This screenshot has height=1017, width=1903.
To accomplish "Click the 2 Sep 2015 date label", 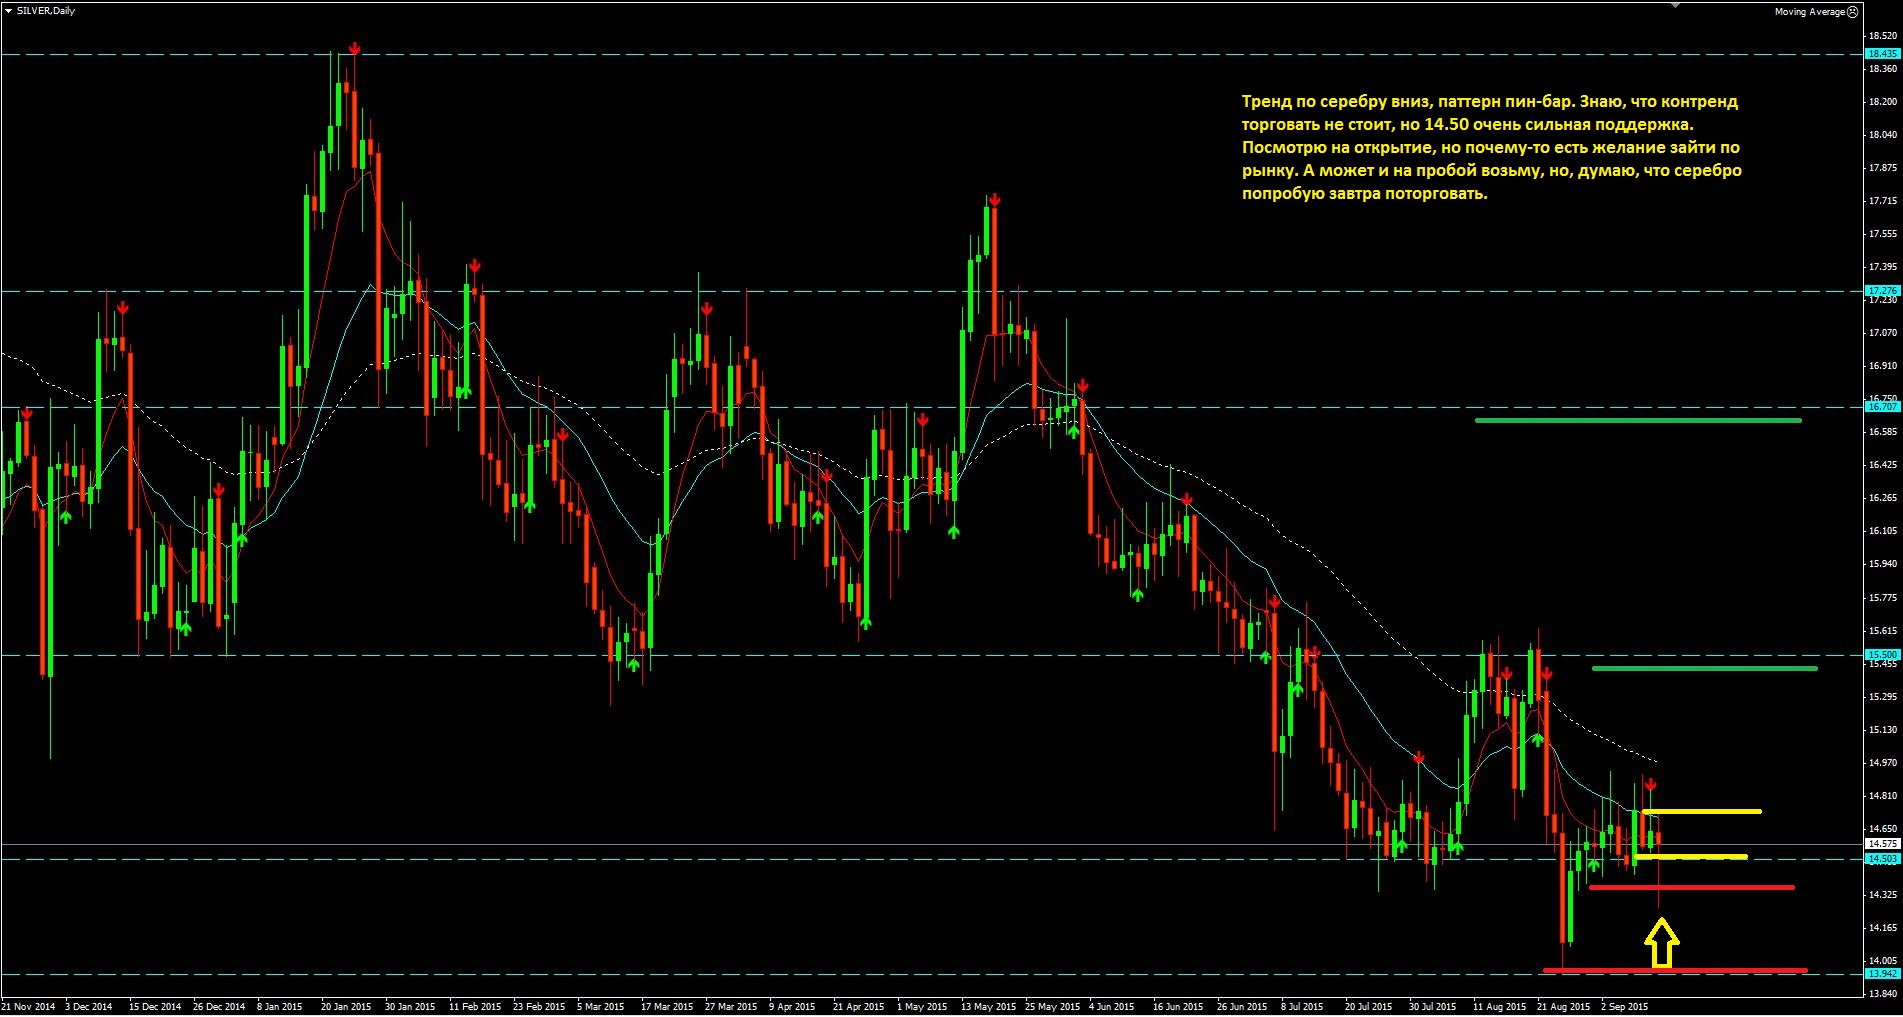I will 1624,1007.
